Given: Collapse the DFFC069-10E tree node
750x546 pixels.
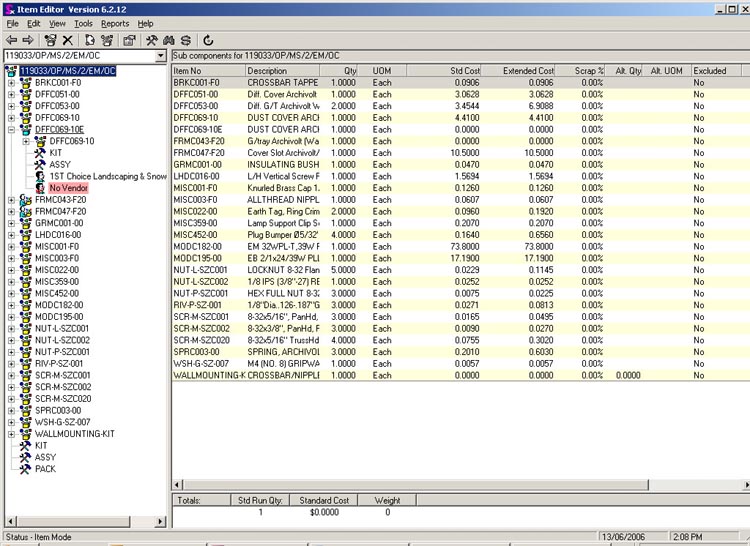Looking at the screenshot, I should pos(11,129).
